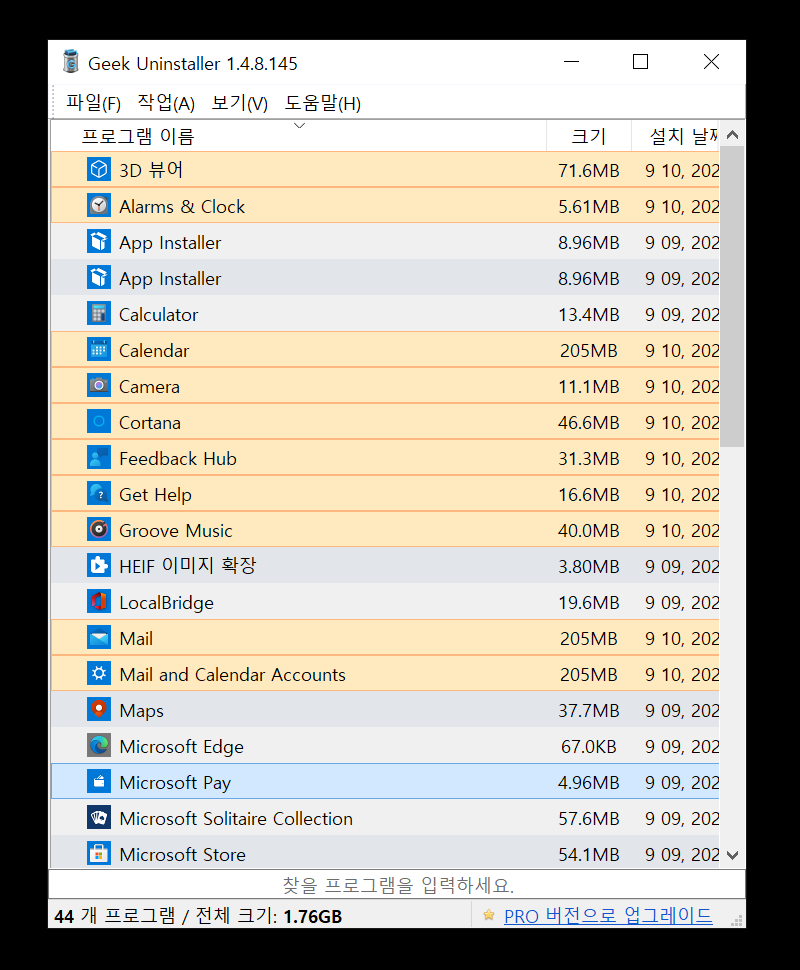Select the Microsoft Store row

pyautogui.click(x=385, y=853)
